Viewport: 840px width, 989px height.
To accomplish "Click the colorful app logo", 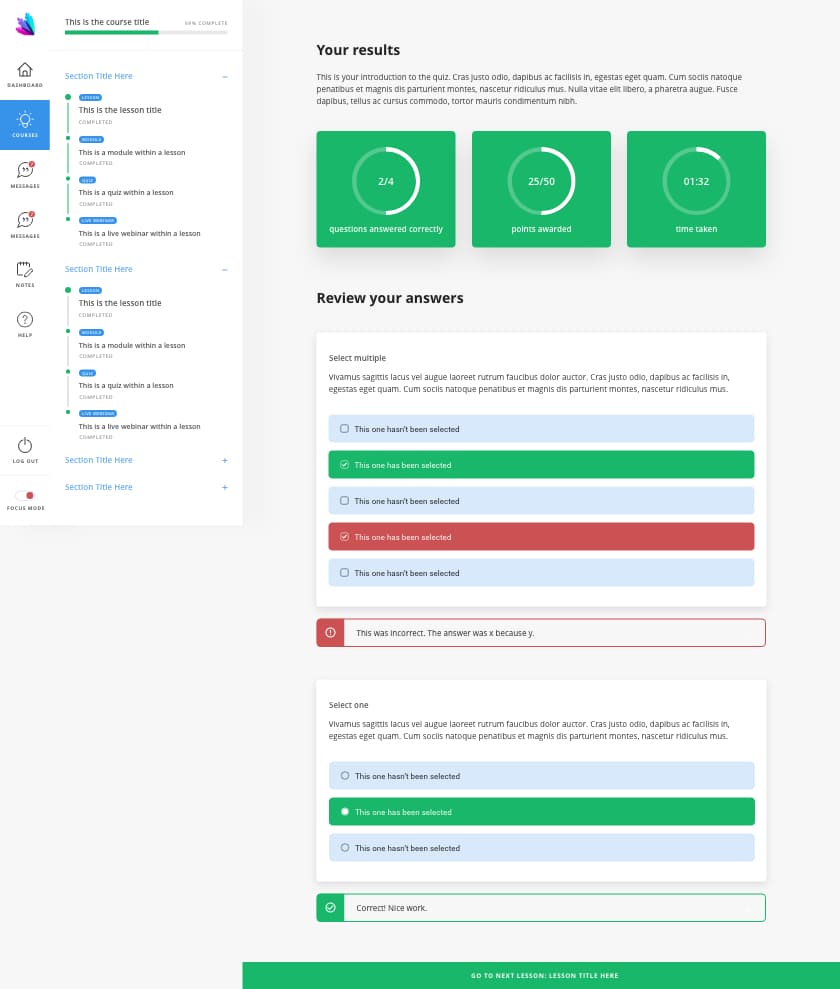I will (x=25, y=24).
